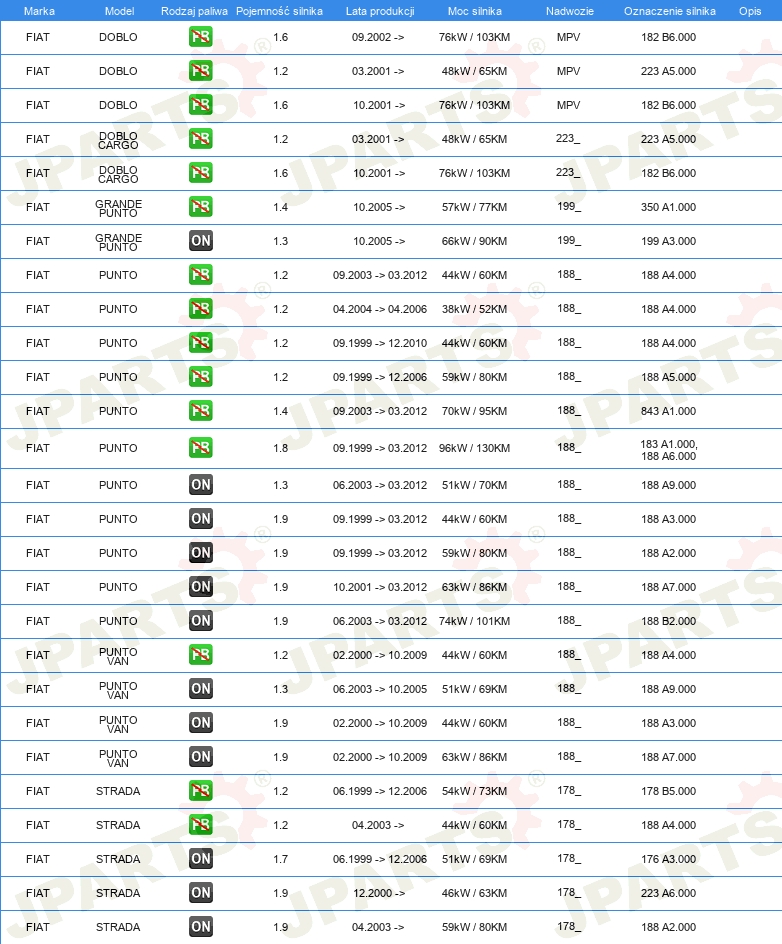Click the engine code 176 A3.000

coord(668,859)
